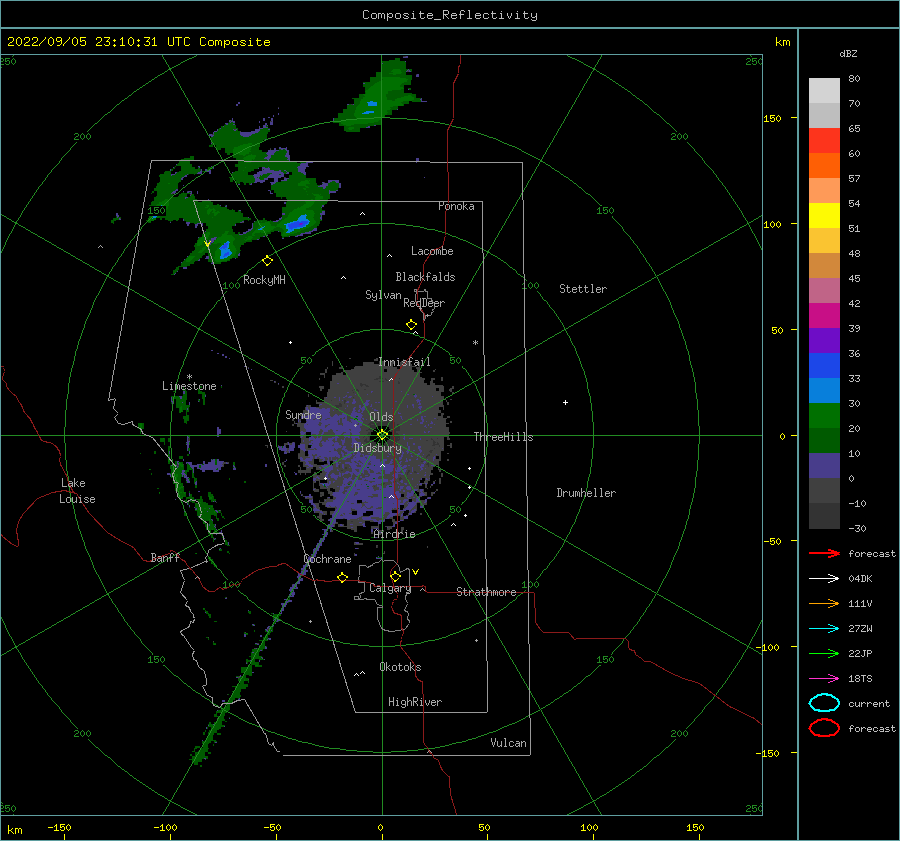Click the orange 111V arrow in legend
Image resolution: width=900 pixels, height=841 pixels.
824,603
